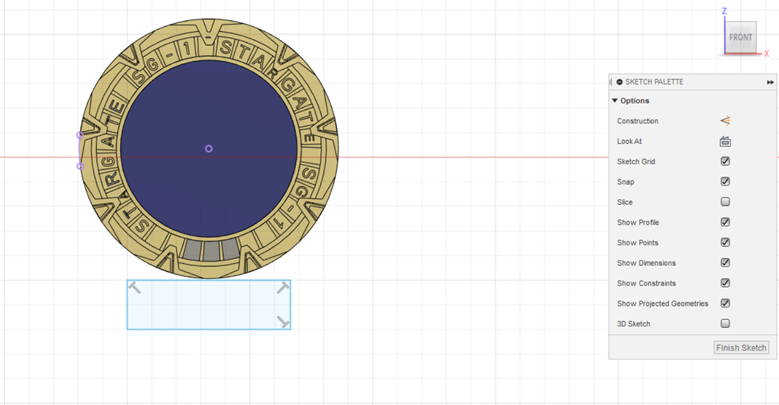Select the upper purple sketch point on left edge
The height and width of the screenshot is (405, 779).
pos(79,135)
